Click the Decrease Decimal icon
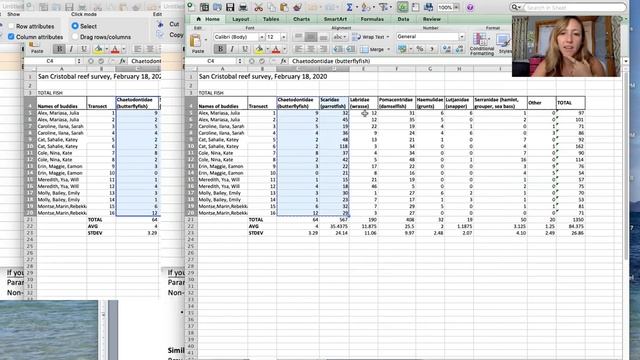Viewport: 640px width, 360px height. 460,49
